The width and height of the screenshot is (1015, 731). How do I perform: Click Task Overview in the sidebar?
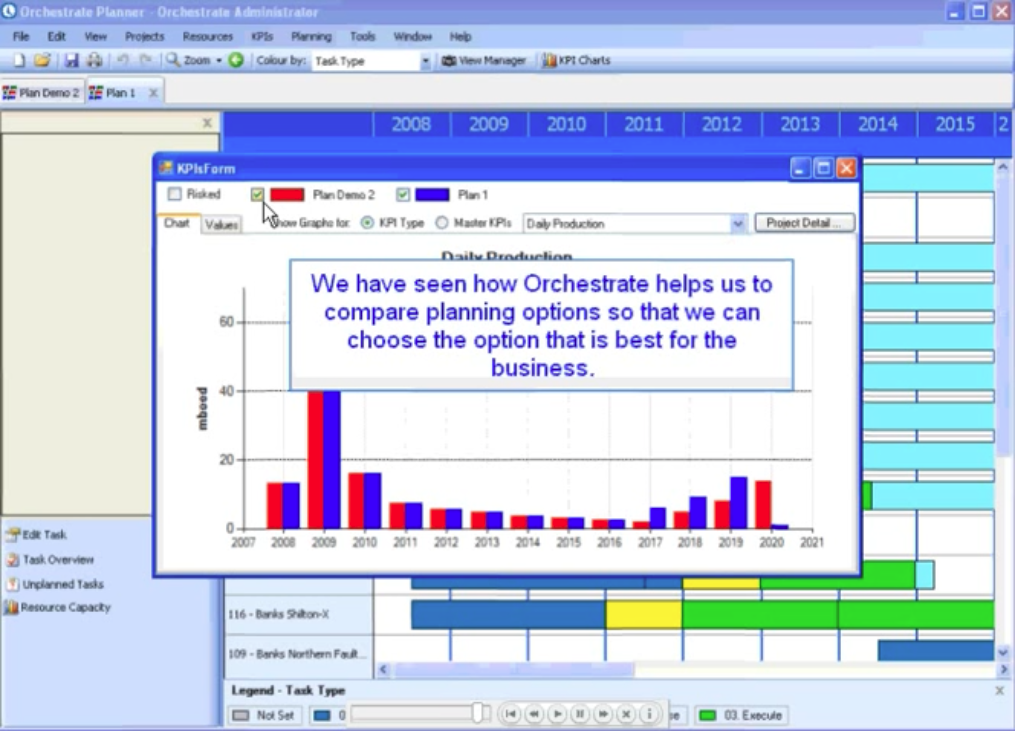[x=50, y=559]
